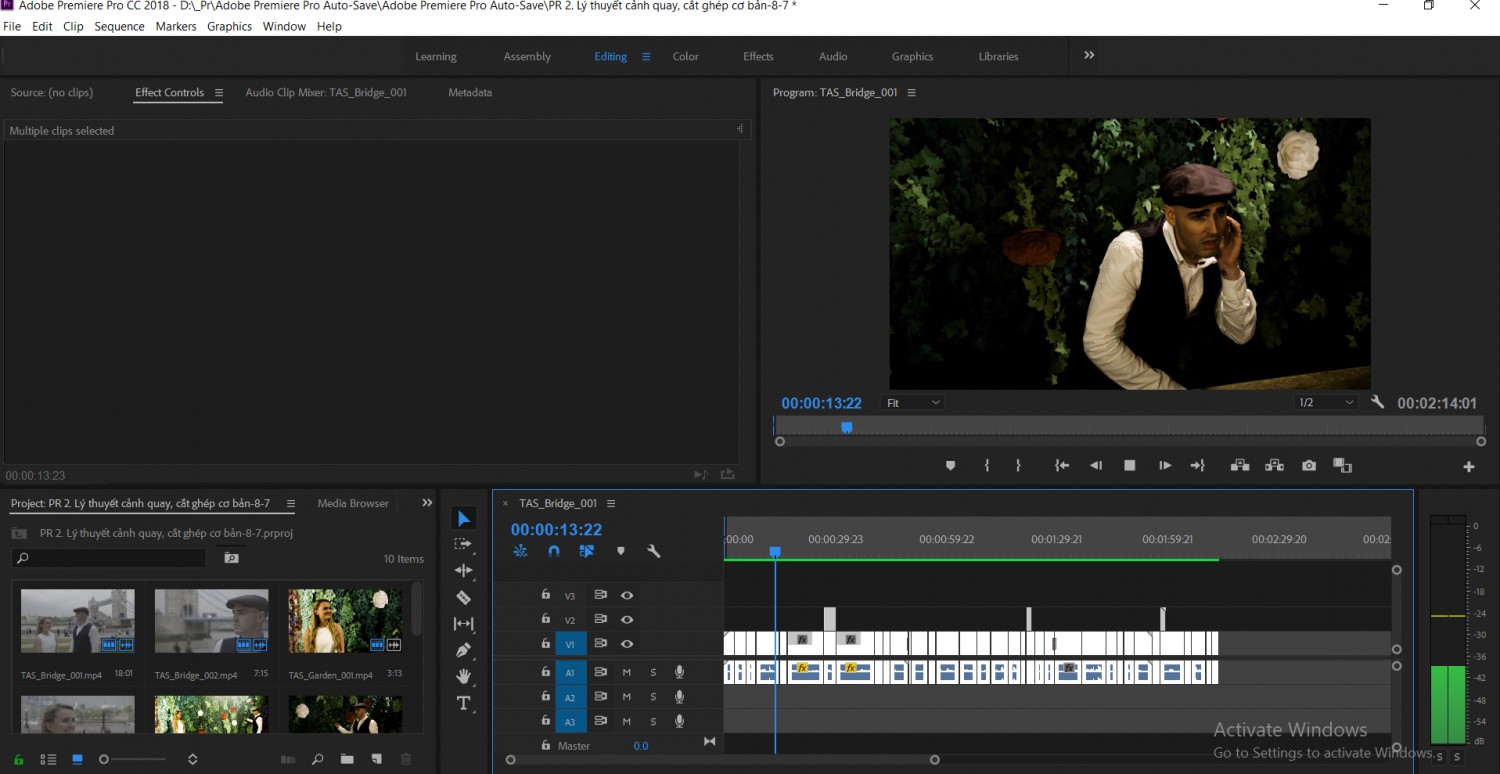This screenshot has width=1500, height=774.
Task: Click New Bin folder icon in Project panel
Action: click(x=346, y=760)
